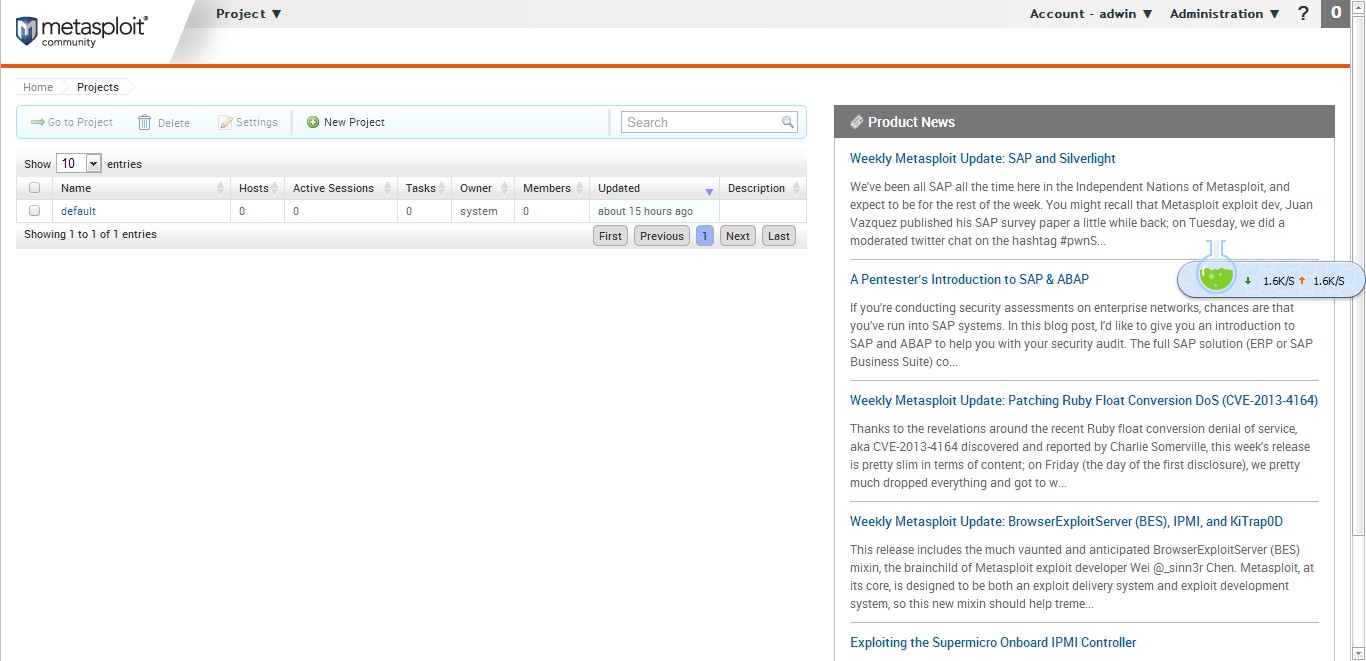Click the search magnifier icon
The width and height of the screenshot is (1366, 661).
click(788, 122)
